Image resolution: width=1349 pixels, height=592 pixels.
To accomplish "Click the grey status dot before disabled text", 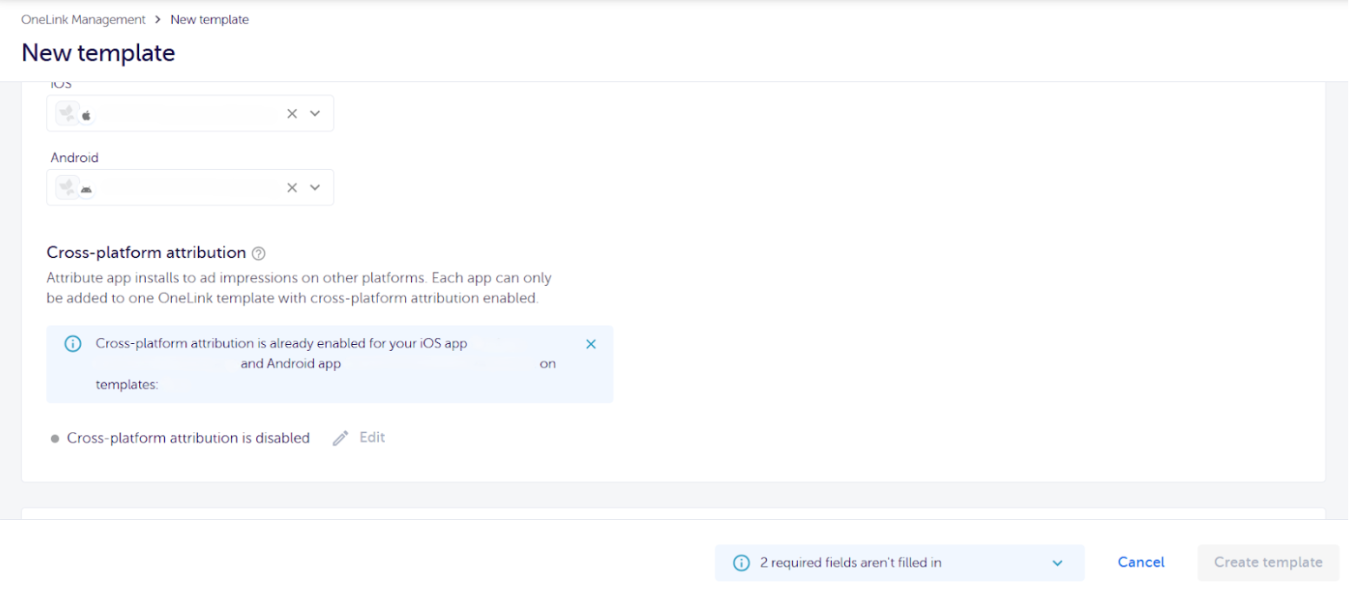I will [55, 437].
